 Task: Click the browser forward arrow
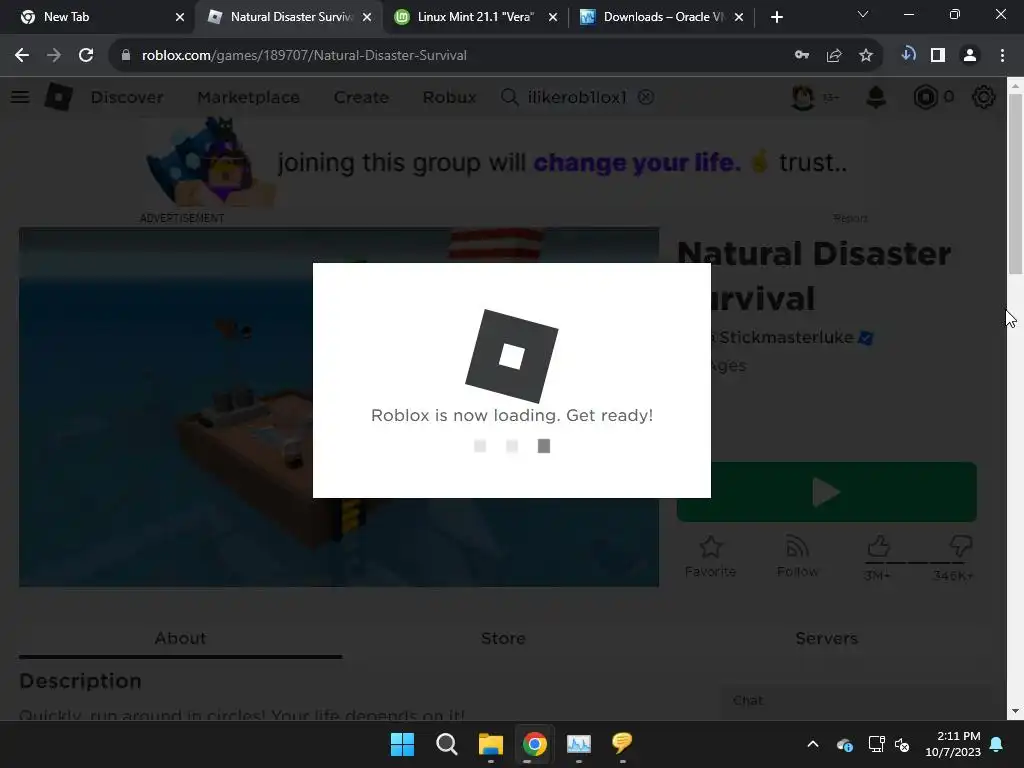coord(54,56)
